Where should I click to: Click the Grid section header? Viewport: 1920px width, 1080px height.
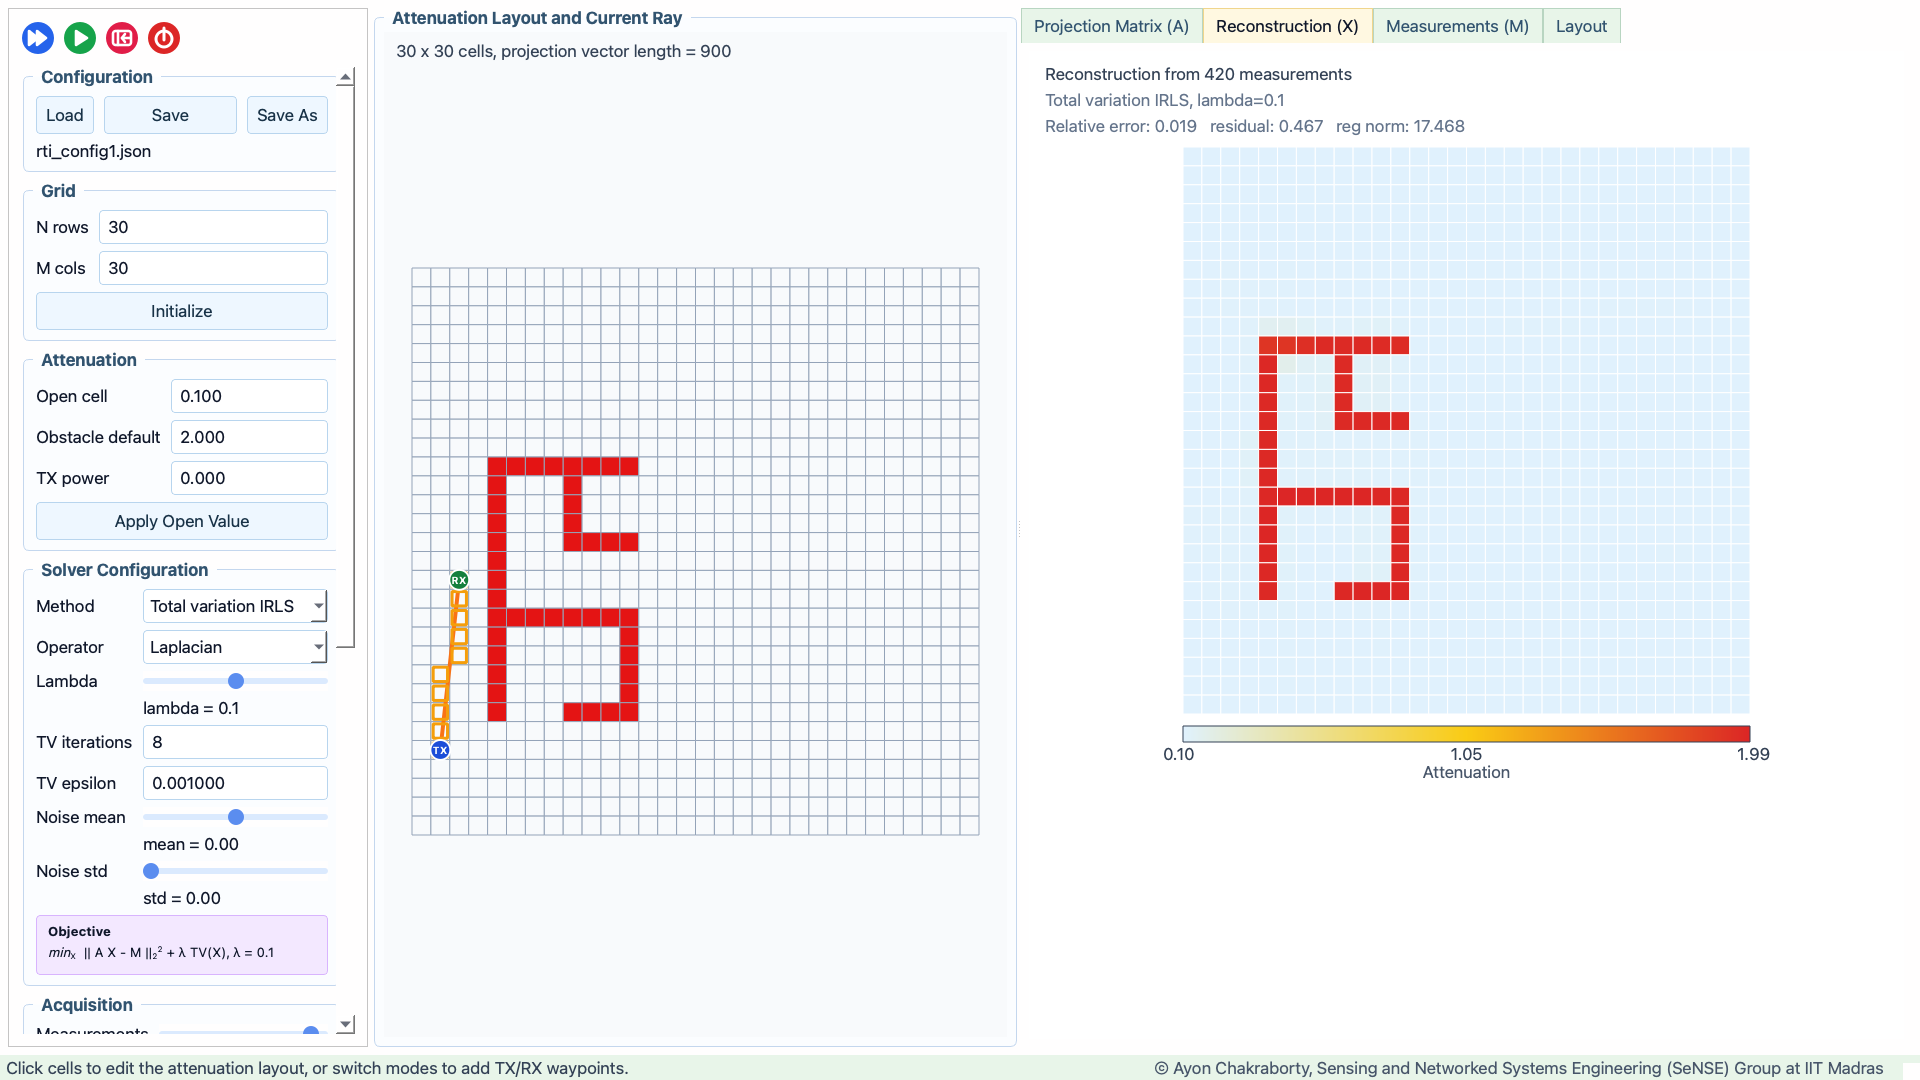point(58,191)
